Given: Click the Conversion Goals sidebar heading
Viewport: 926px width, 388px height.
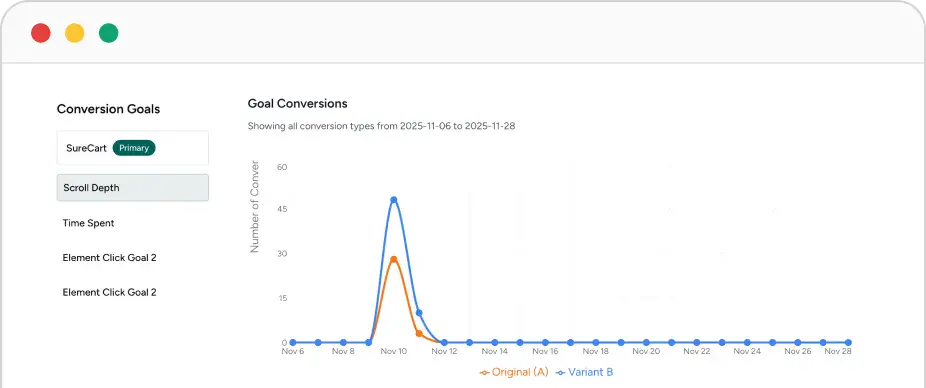Looking at the screenshot, I should click(108, 109).
